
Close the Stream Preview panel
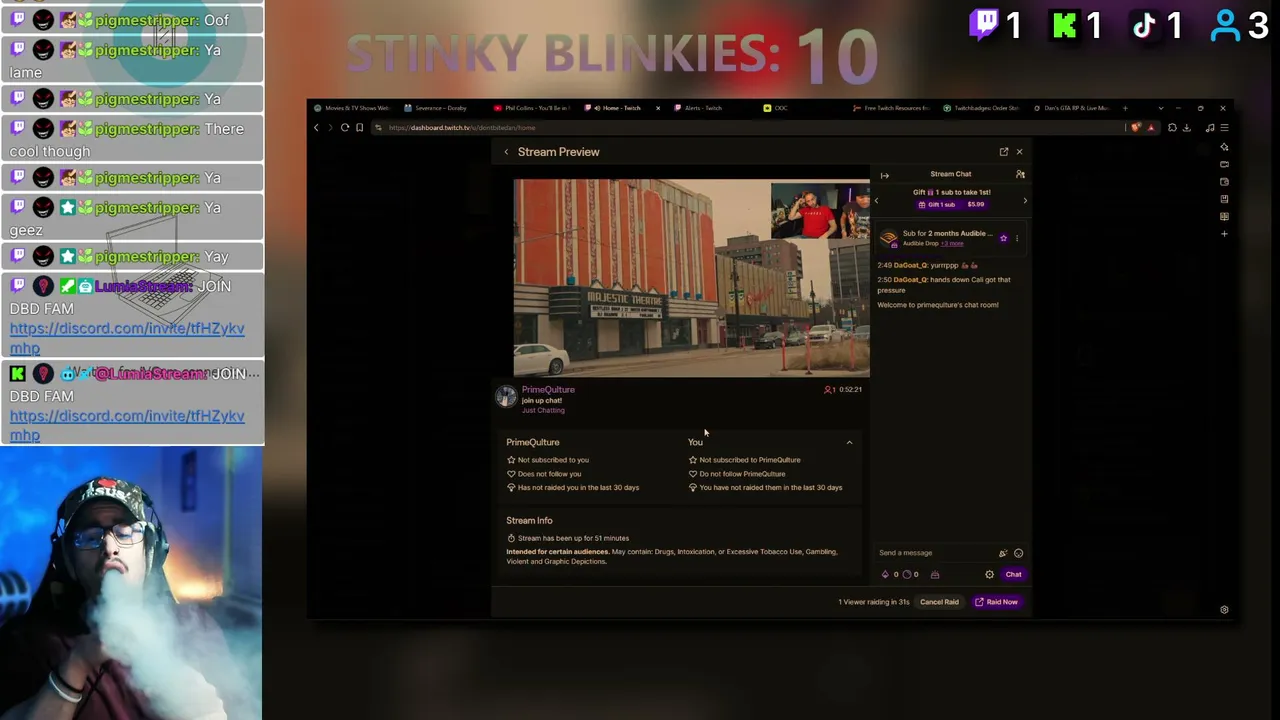[x=1019, y=152]
